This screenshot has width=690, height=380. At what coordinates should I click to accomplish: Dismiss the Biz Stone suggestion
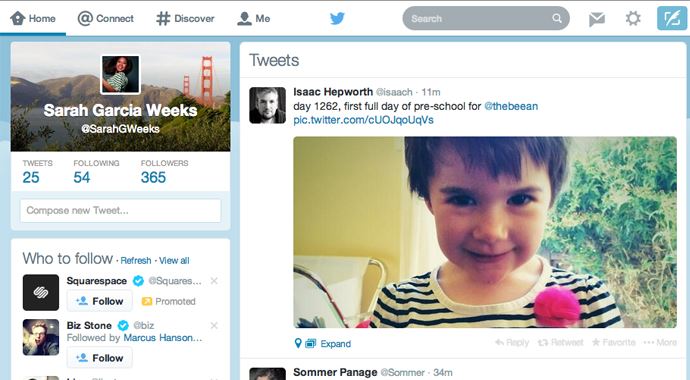pyautogui.click(x=214, y=325)
